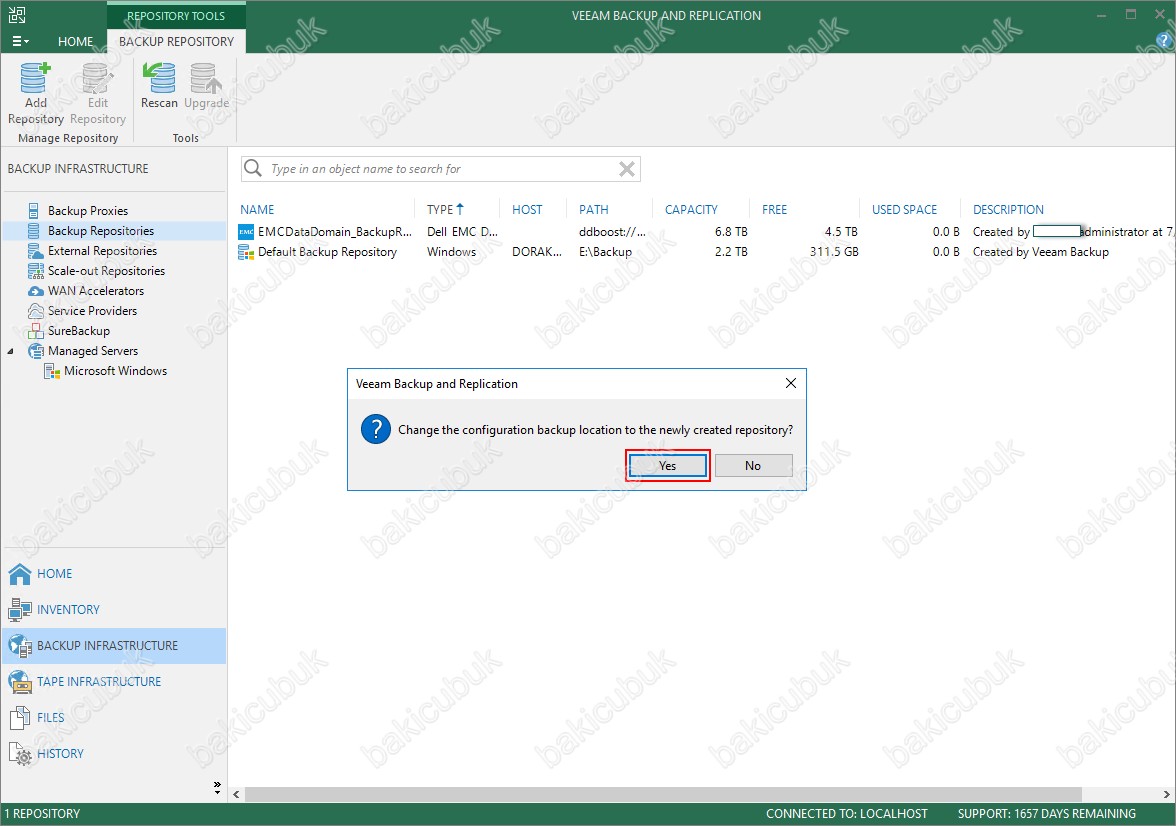Open help via the question mark icon
The width and height of the screenshot is (1176, 826).
[x=1164, y=41]
